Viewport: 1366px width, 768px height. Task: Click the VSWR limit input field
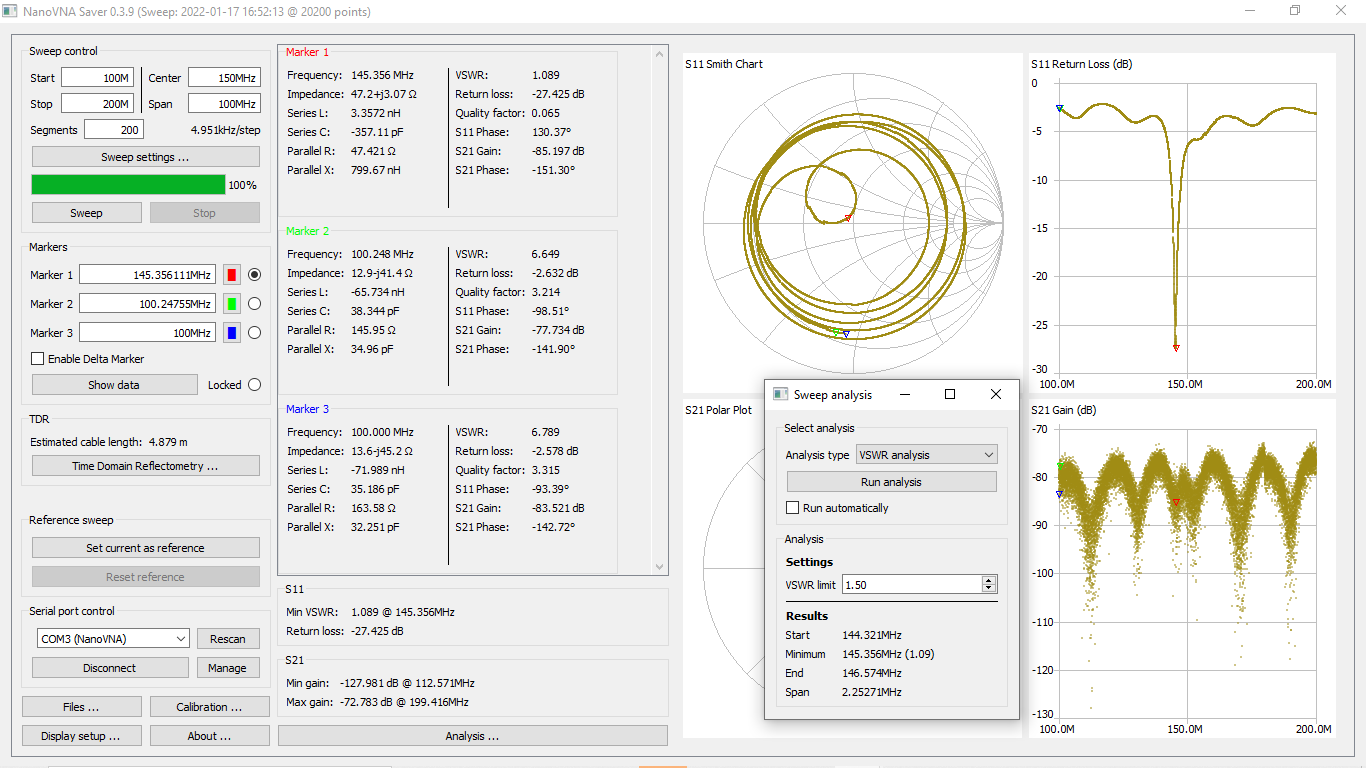[912, 584]
